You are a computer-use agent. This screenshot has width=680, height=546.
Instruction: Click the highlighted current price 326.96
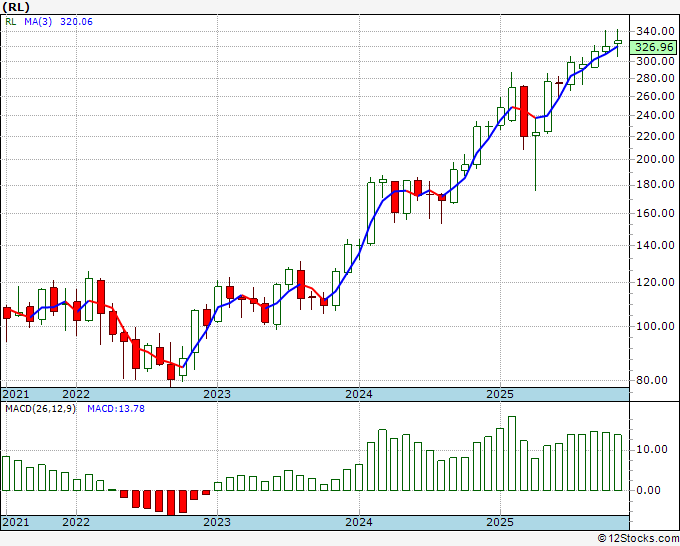pos(654,47)
